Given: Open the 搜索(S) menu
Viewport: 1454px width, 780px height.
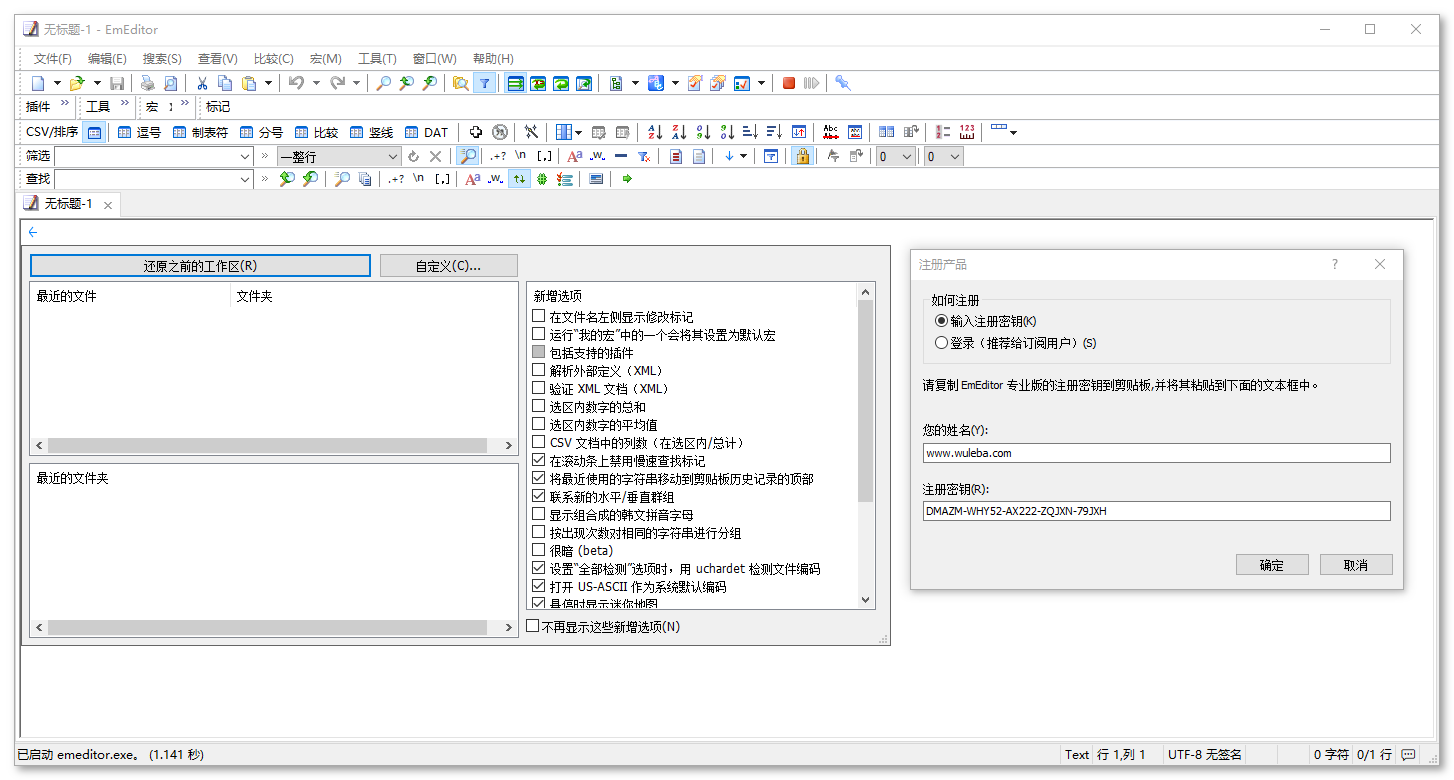Looking at the screenshot, I should (162, 59).
